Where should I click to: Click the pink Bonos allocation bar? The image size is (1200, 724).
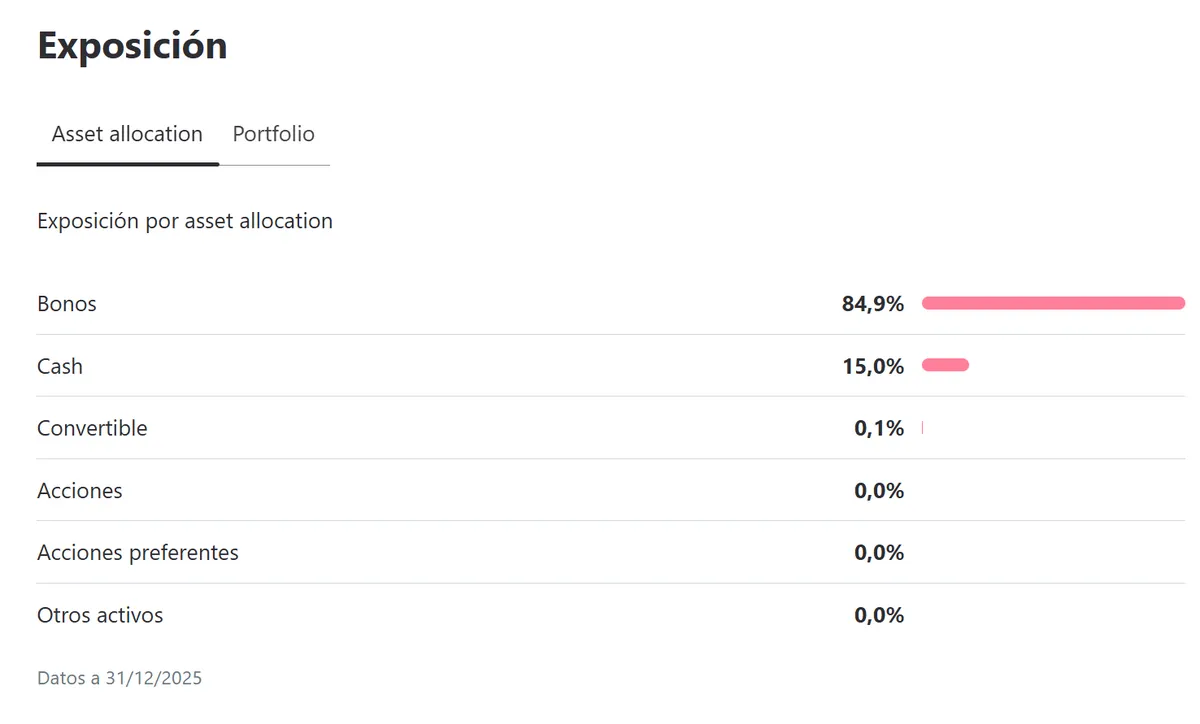tap(1052, 303)
